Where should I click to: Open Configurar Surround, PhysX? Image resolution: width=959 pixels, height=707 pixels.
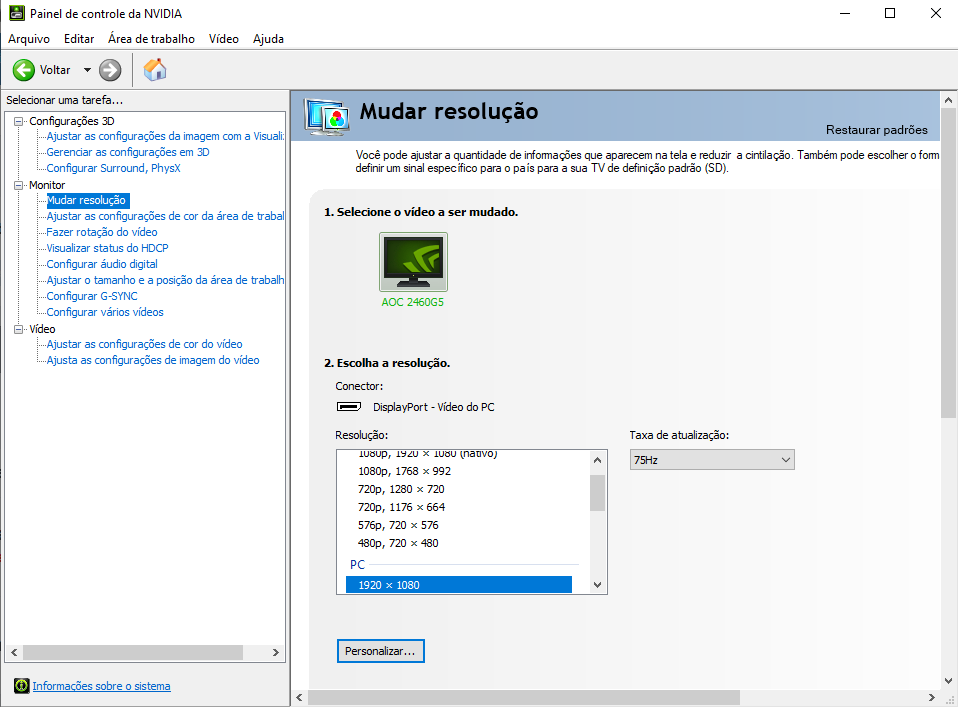tap(114, 168)
